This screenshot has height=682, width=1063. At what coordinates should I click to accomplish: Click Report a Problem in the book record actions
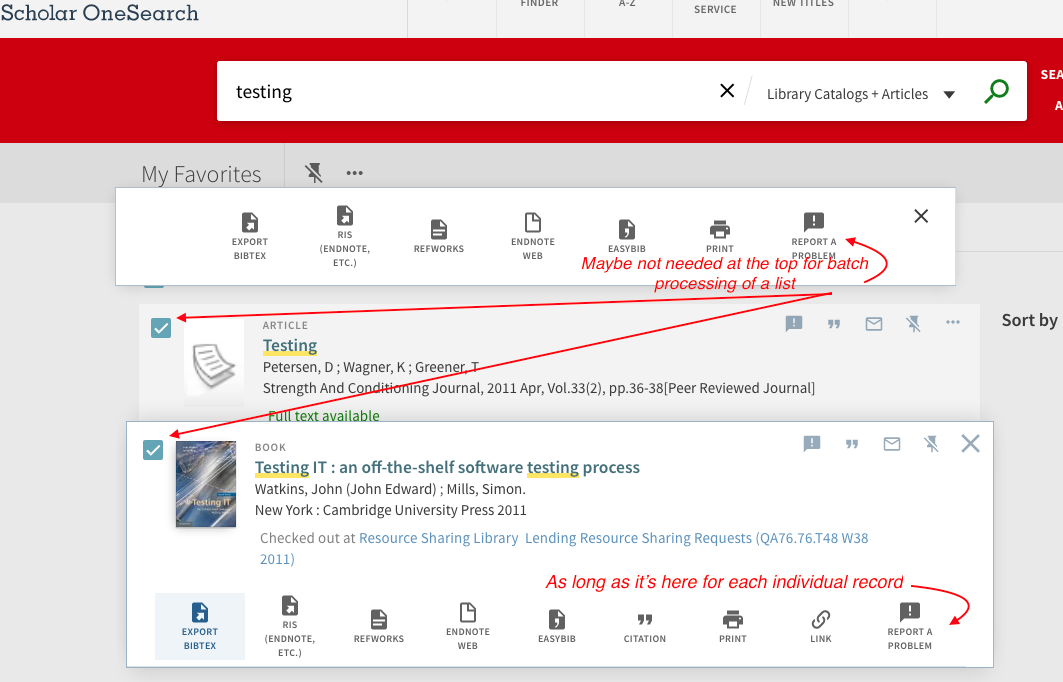(909, 625)
